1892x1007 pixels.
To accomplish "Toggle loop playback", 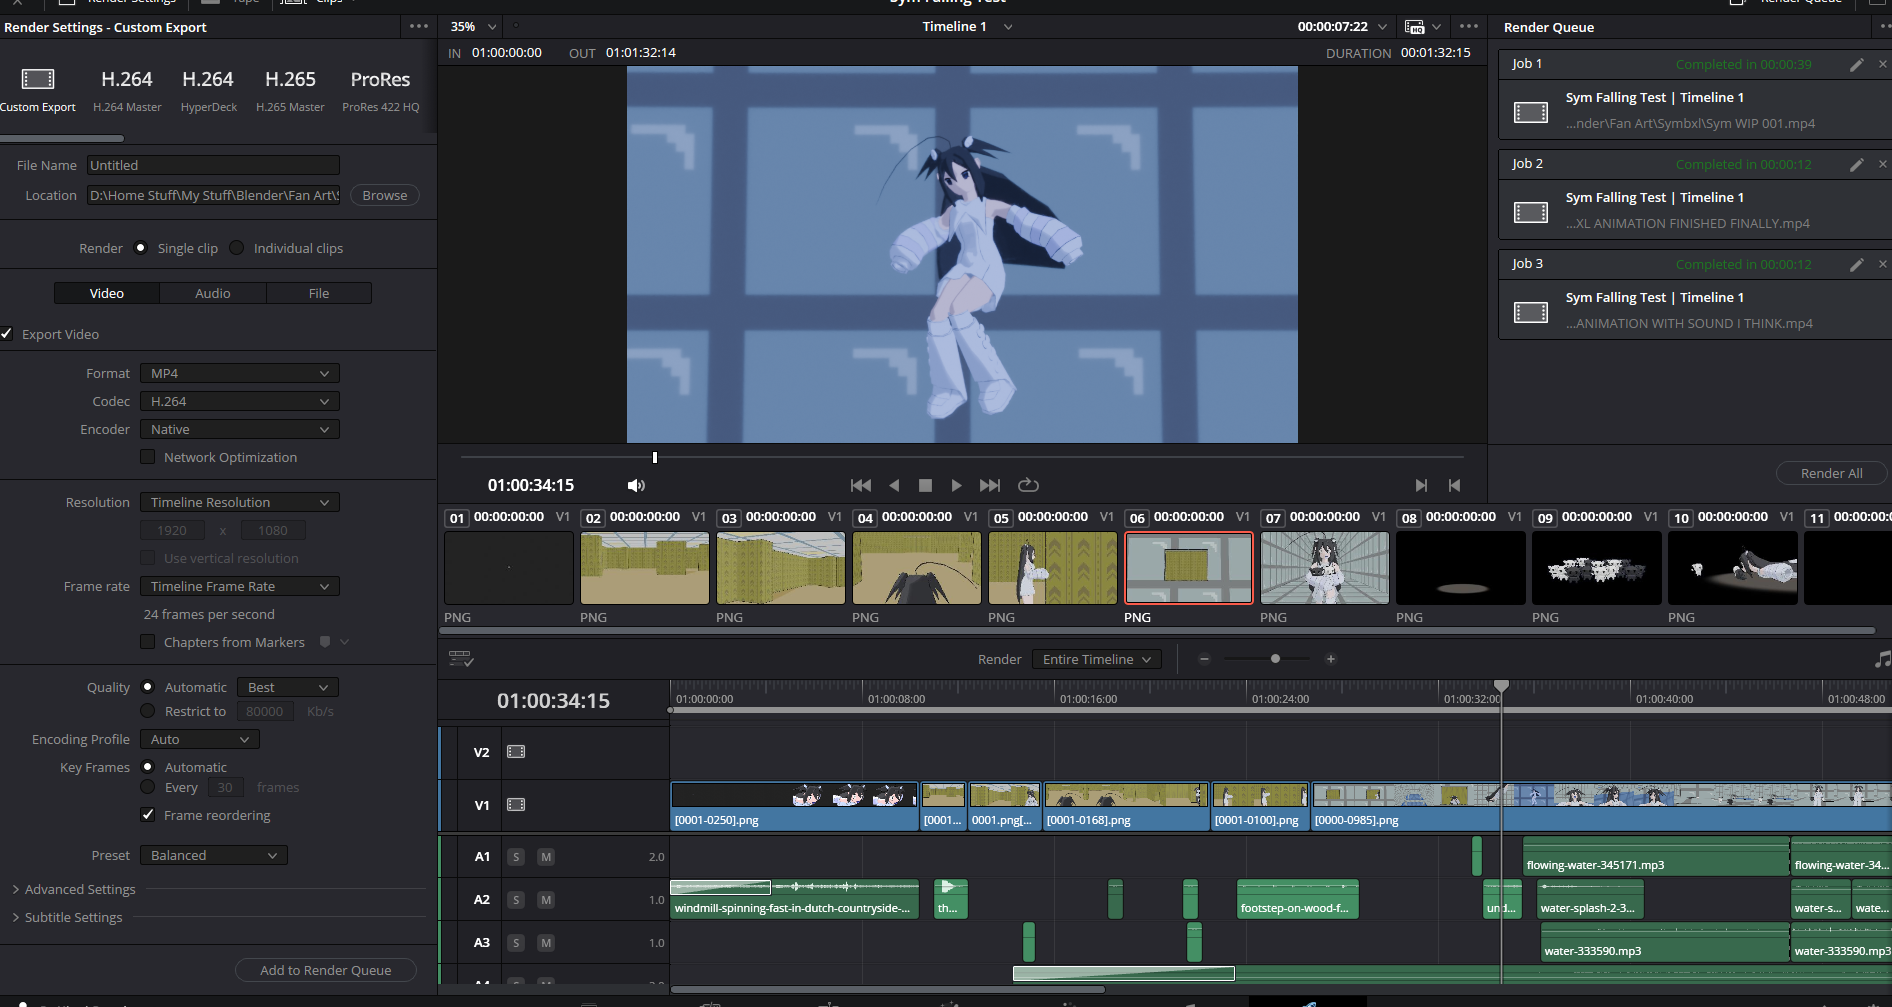I will 1028,485.
